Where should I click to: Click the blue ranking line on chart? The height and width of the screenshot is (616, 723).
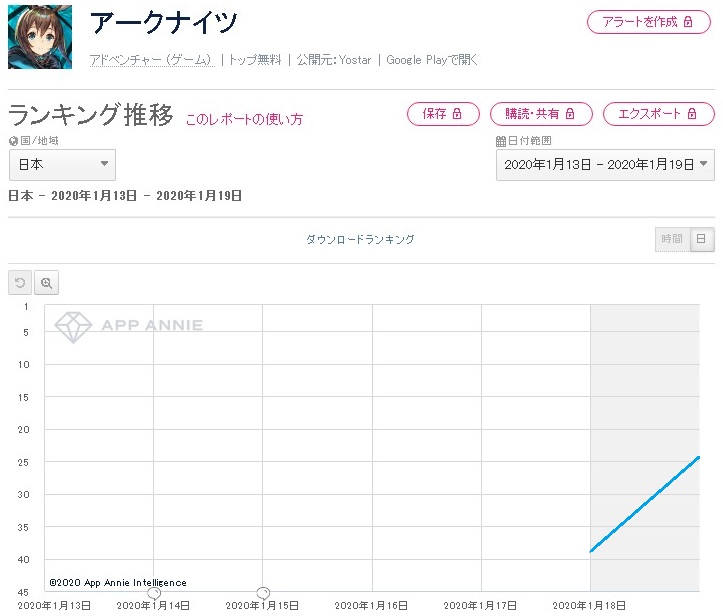(x=645, y=504)
